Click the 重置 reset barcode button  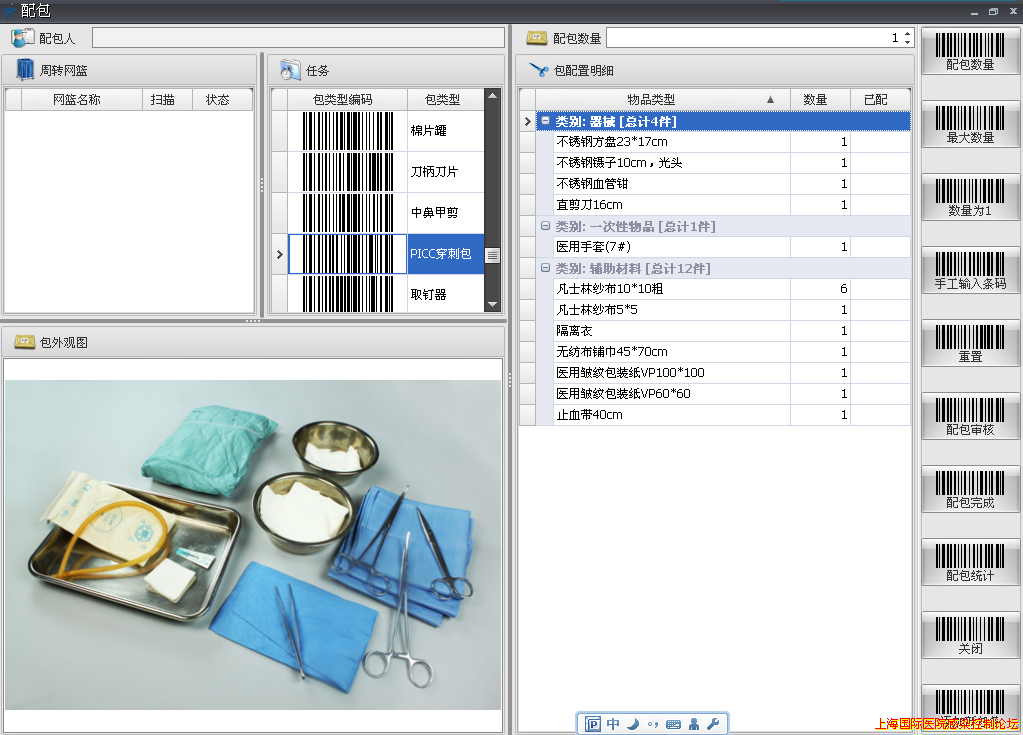(x=970, y=343)
